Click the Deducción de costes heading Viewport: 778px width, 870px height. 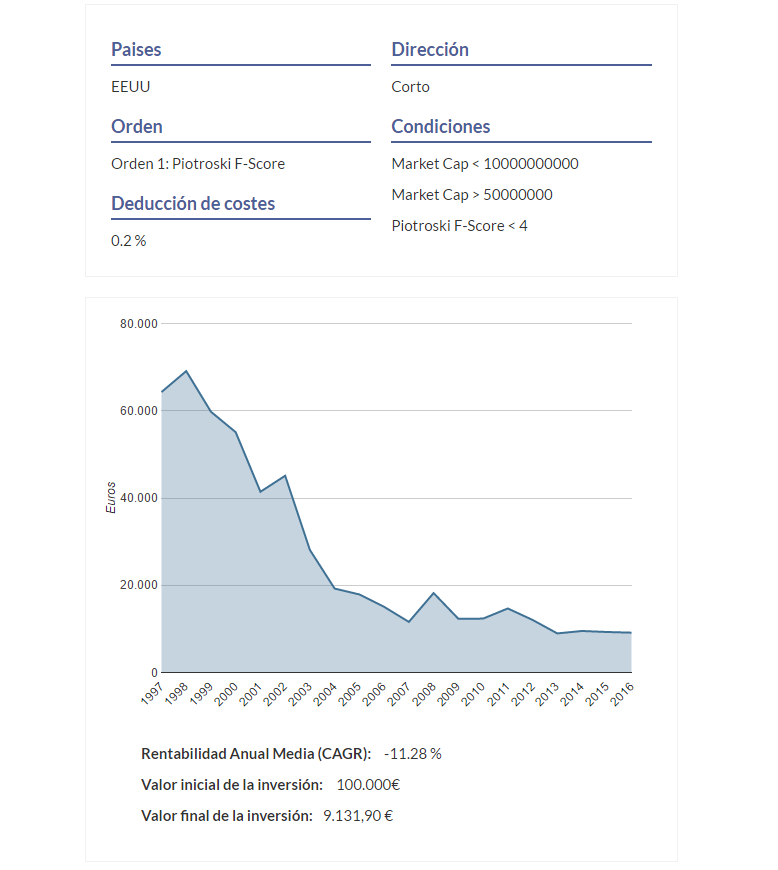(193, 204)
